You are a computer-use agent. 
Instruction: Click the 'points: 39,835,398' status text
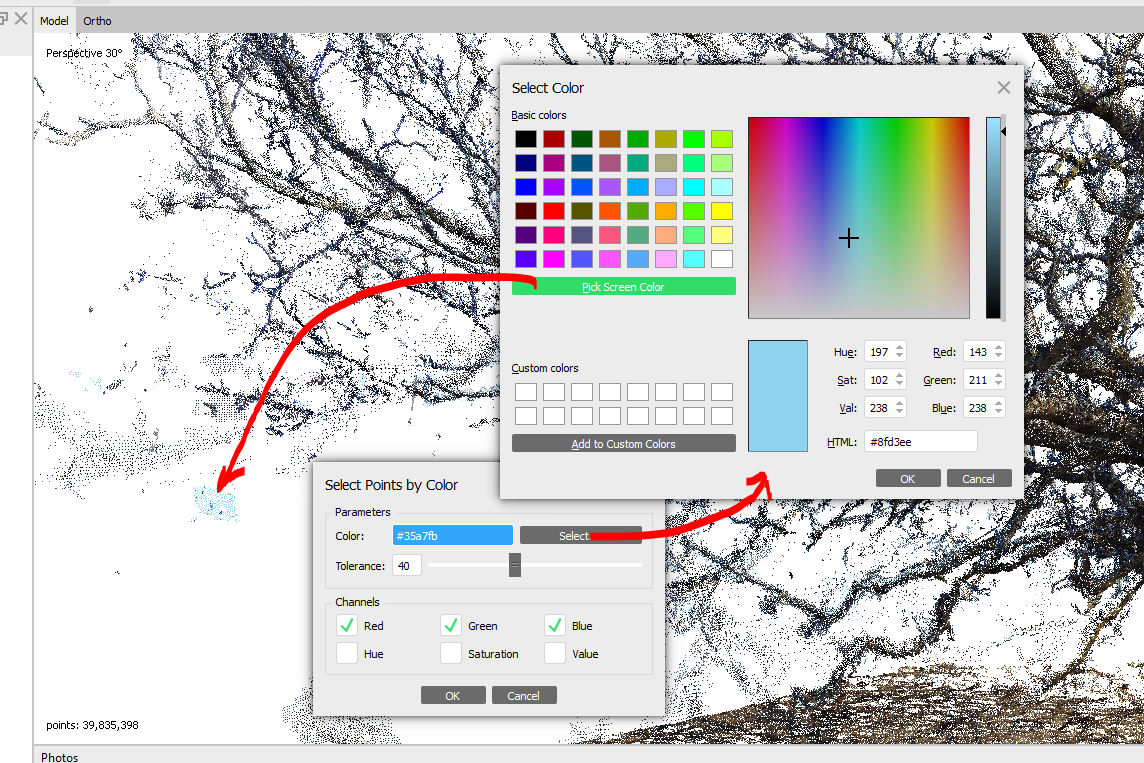(x=92, y=725)
